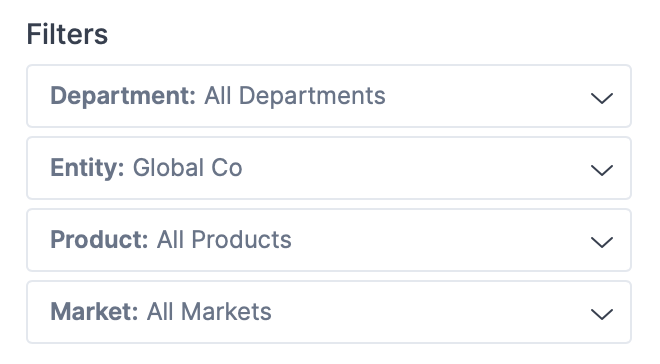Click the bold 'Entity:' label
This screenshot has width=660, height=364.
87,168
